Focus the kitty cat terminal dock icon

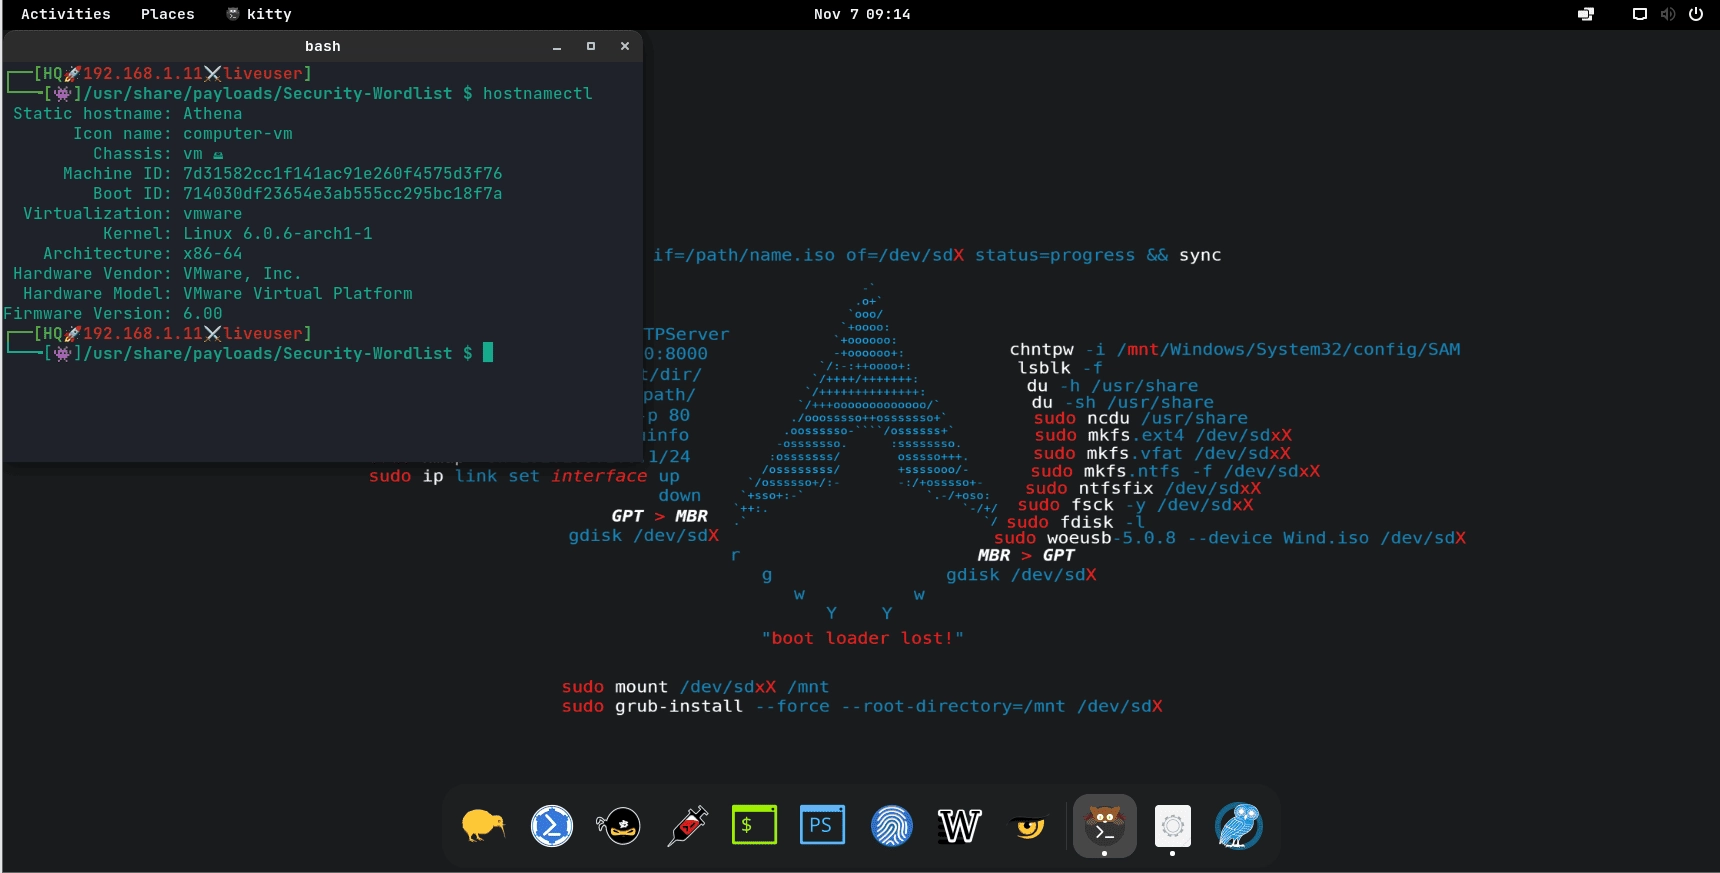point(1105,826)
